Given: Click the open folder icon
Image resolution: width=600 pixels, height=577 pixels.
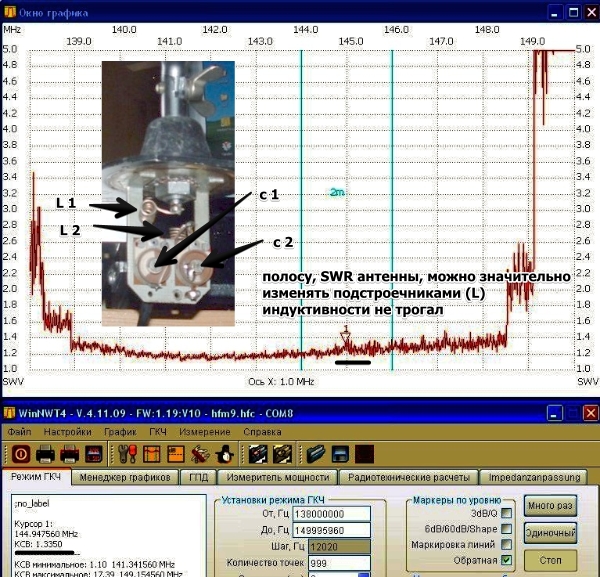Looking at the screenshot, I should click(x=316, y=455).
